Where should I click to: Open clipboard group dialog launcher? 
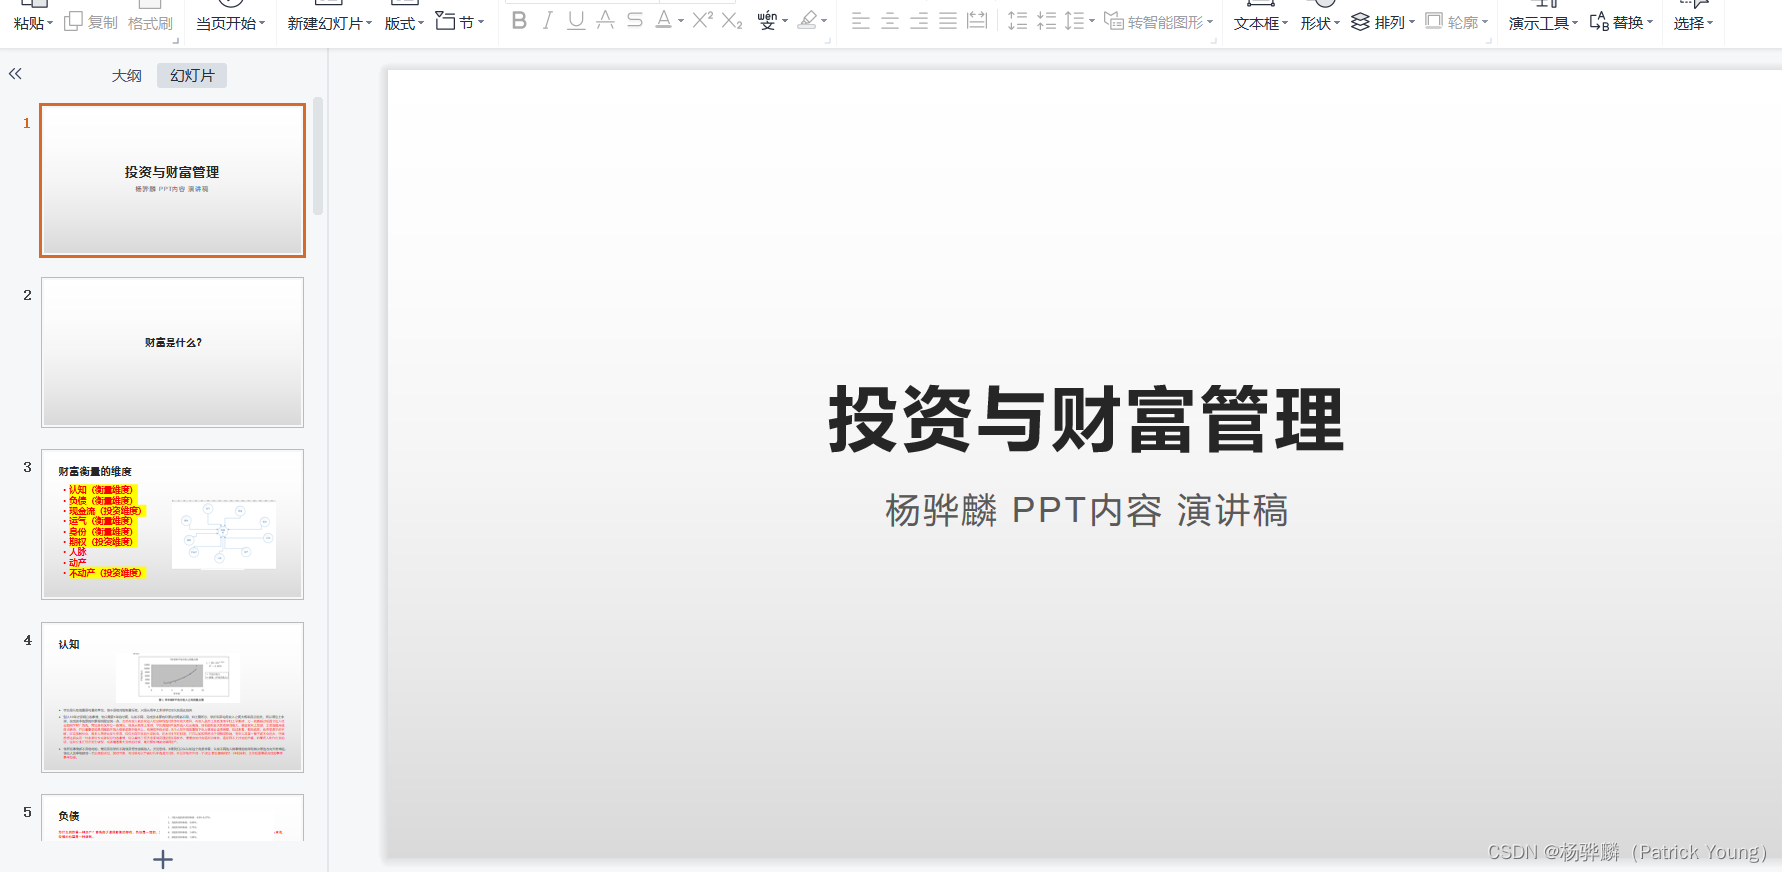coord(176,41)
